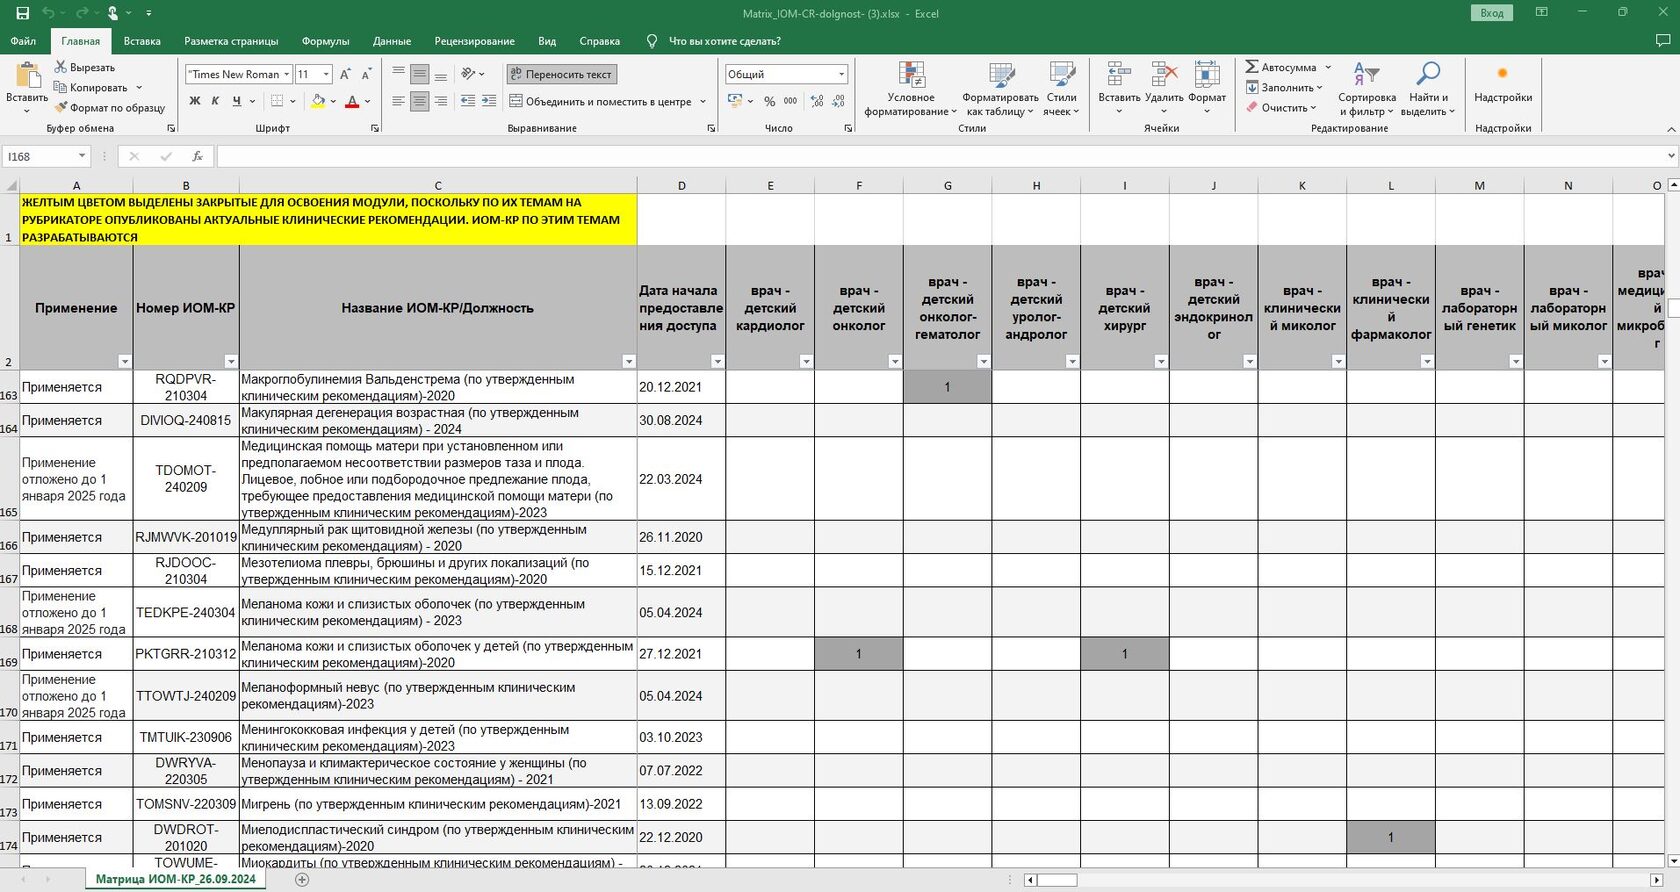Open Fill (Заполнить) dropdown
The height and width of the screenshot is (892, 1680).
click(x=1284, y=87)
